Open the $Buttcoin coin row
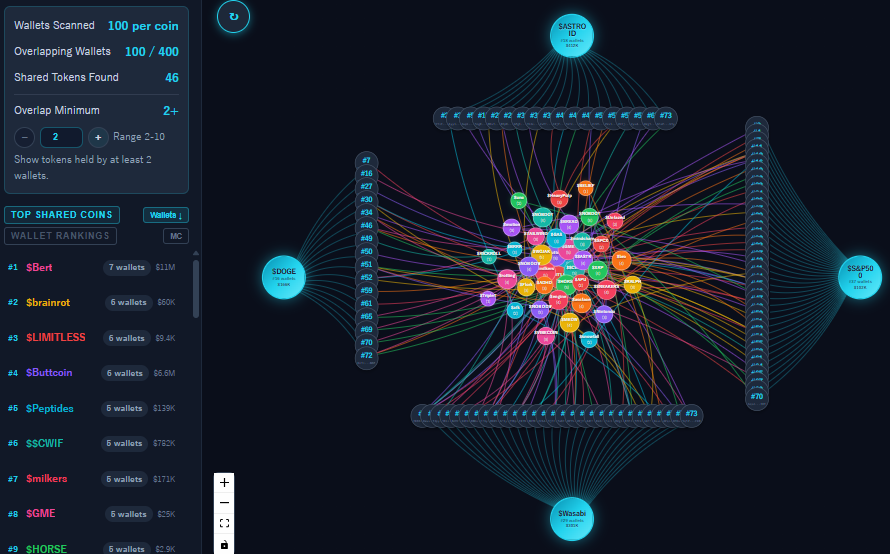890x554 pixels. pyautogui.click(x=96, y=373)
